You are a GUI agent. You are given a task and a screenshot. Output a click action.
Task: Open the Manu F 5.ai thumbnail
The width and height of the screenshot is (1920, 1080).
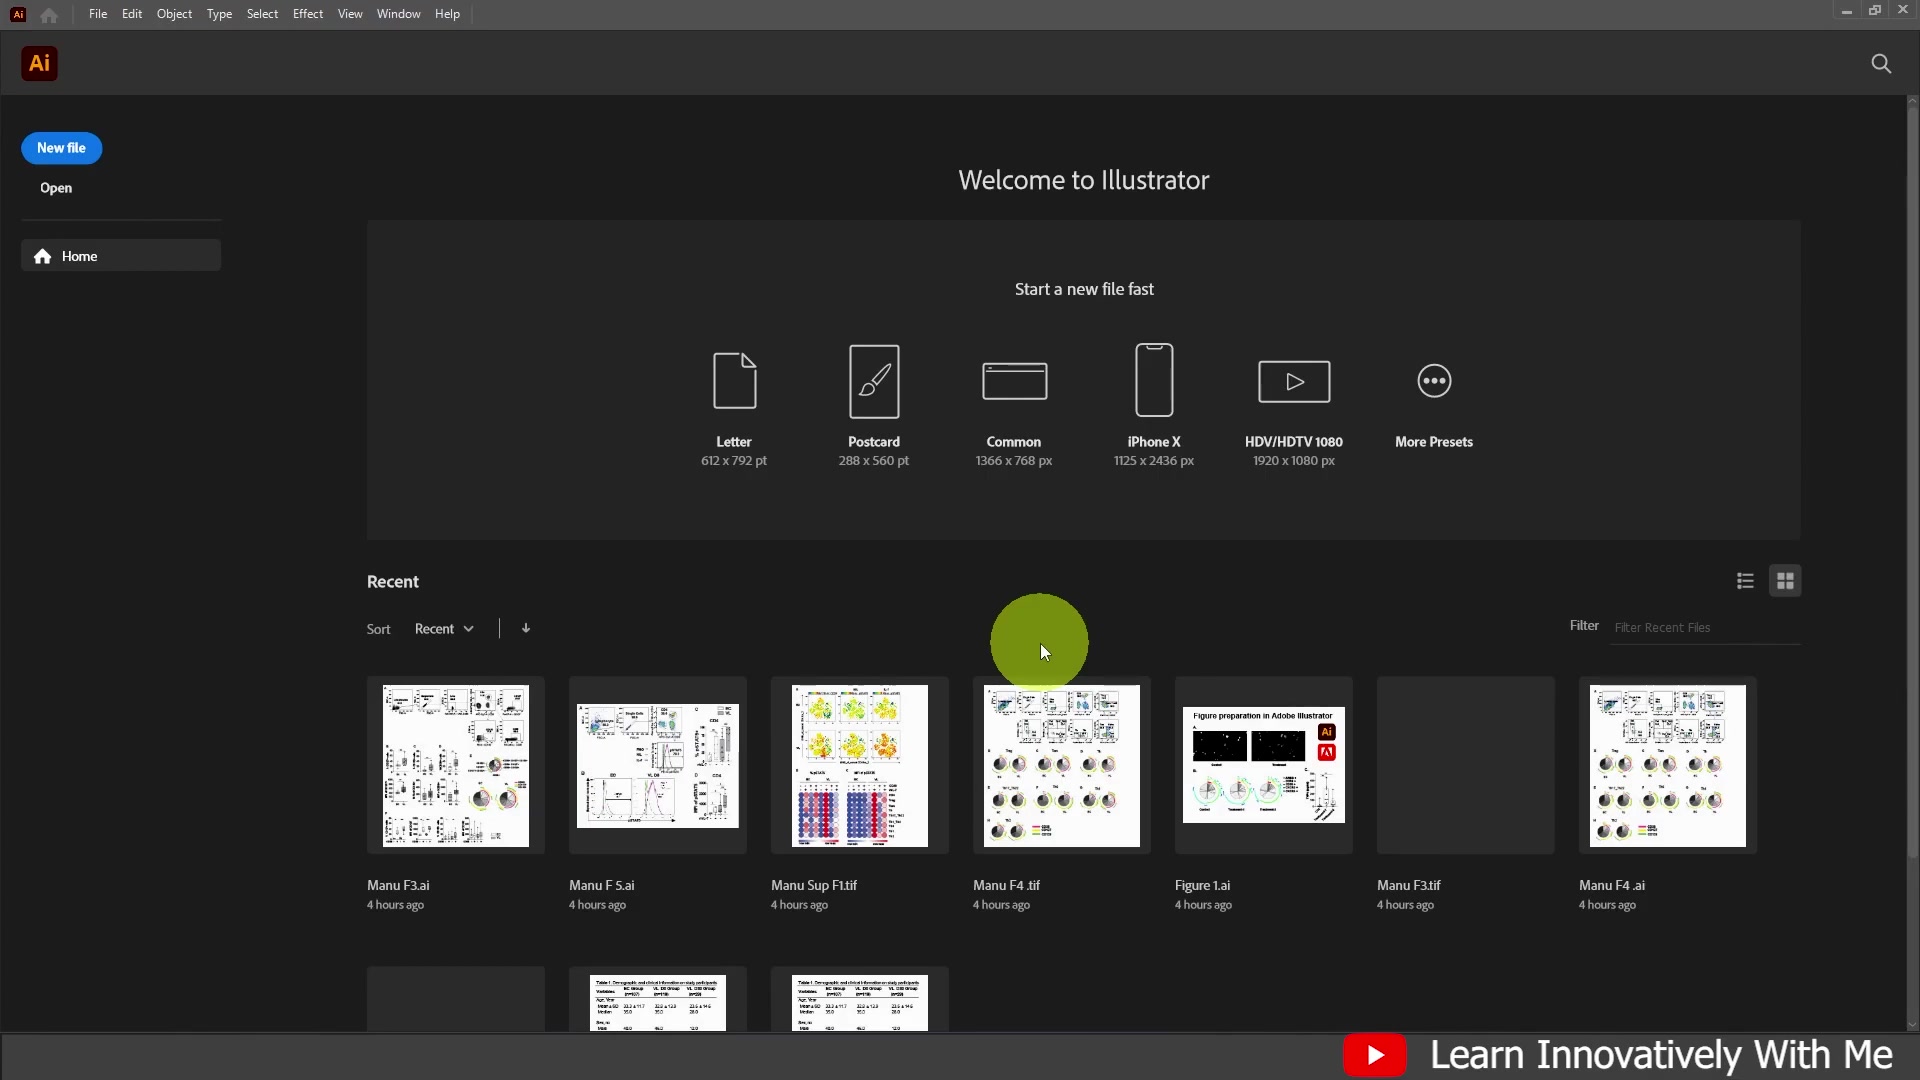(x=658, y=766)
